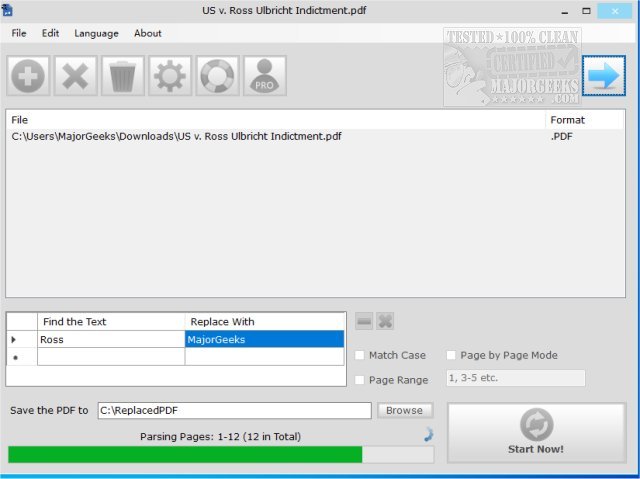Click the File column header
The width and height of the screenshot is (640, 479).
click(276, 120)
